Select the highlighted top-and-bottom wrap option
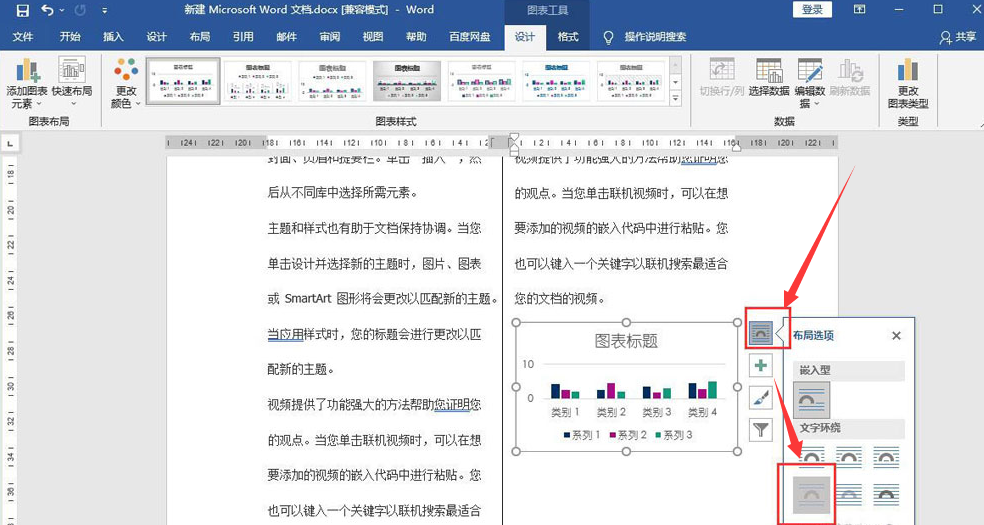 pyautogui.click(x=812, y=494)
